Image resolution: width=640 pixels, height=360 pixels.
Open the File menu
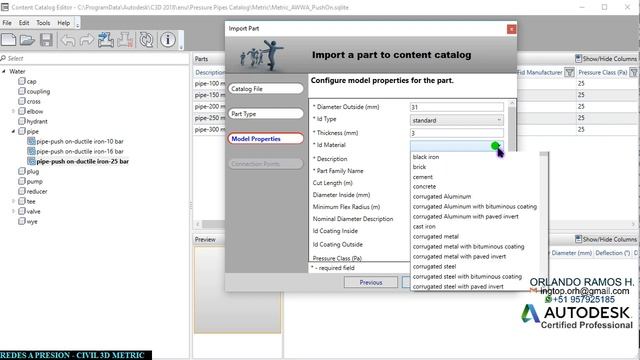tap(7, 23)
